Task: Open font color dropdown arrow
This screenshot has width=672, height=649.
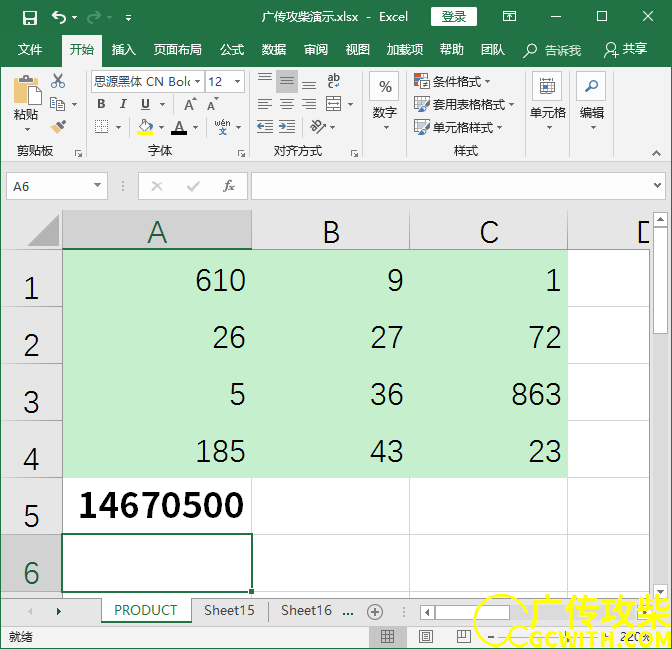Action: [195, 127]
